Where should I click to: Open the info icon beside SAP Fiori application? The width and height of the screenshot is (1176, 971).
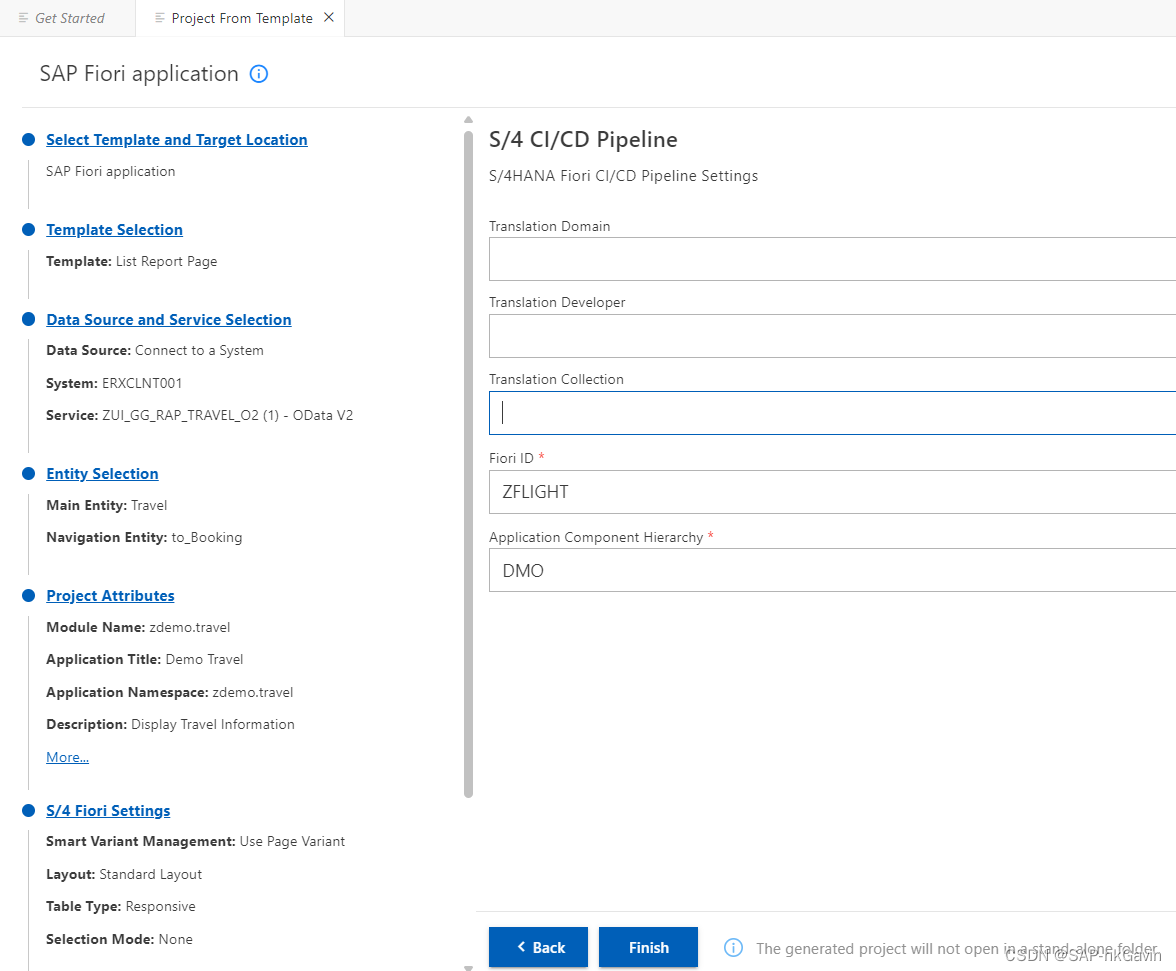[x=259, y=73]
